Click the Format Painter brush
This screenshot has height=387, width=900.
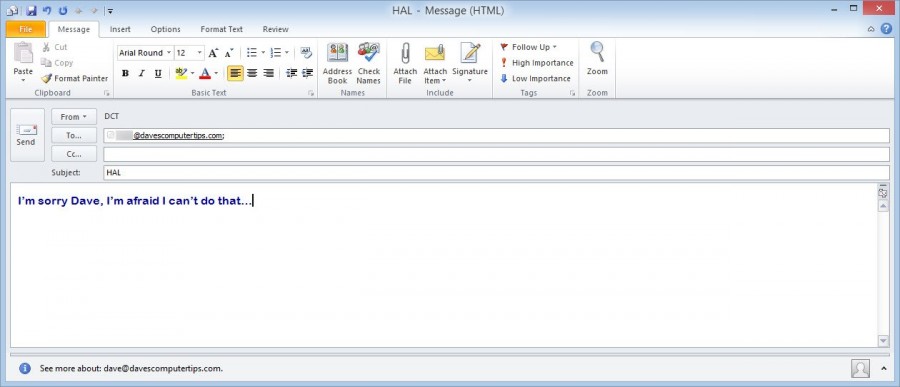tap(75, 79)
